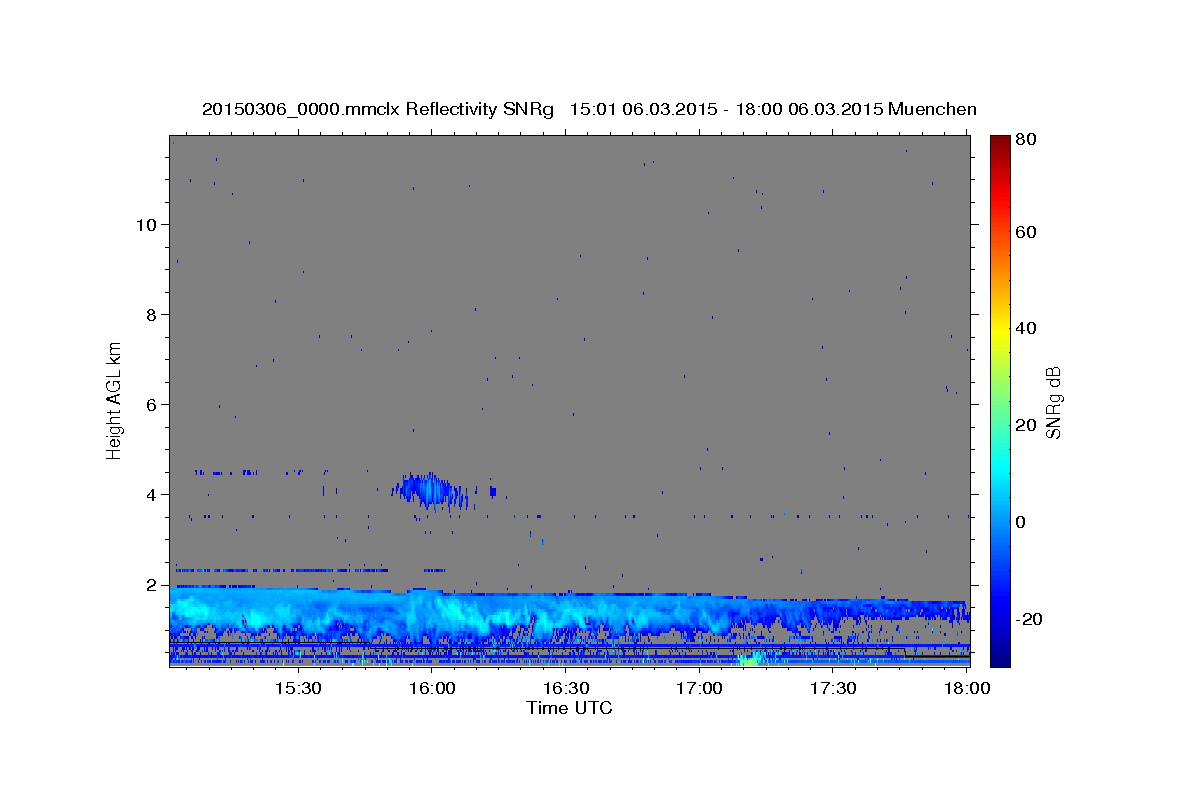Image resolution: width=1200 pixels, height=800 pixels.
Task: Click the 15:30 time tick label
Action: click(298, 688)
